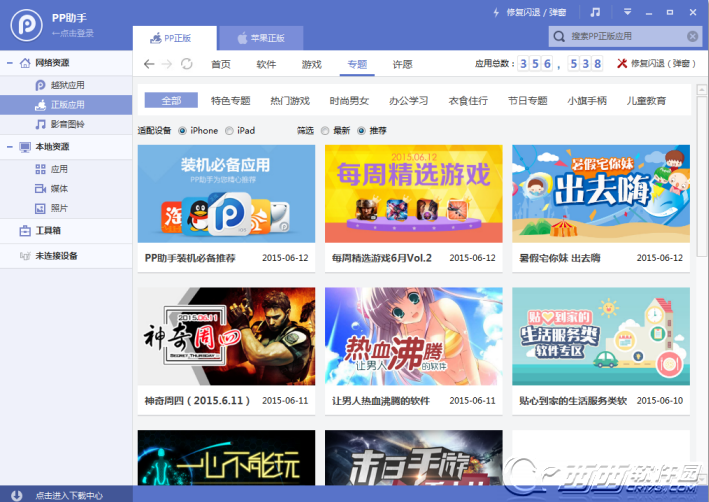Open the 每周精选游戏 banner thumbnail
The height and width of the screenshot is (502, 709).
(414, 194)
